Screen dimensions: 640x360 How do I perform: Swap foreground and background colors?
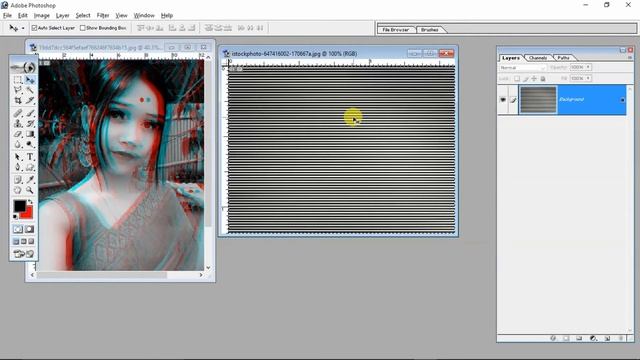click(x=30, y=202)
